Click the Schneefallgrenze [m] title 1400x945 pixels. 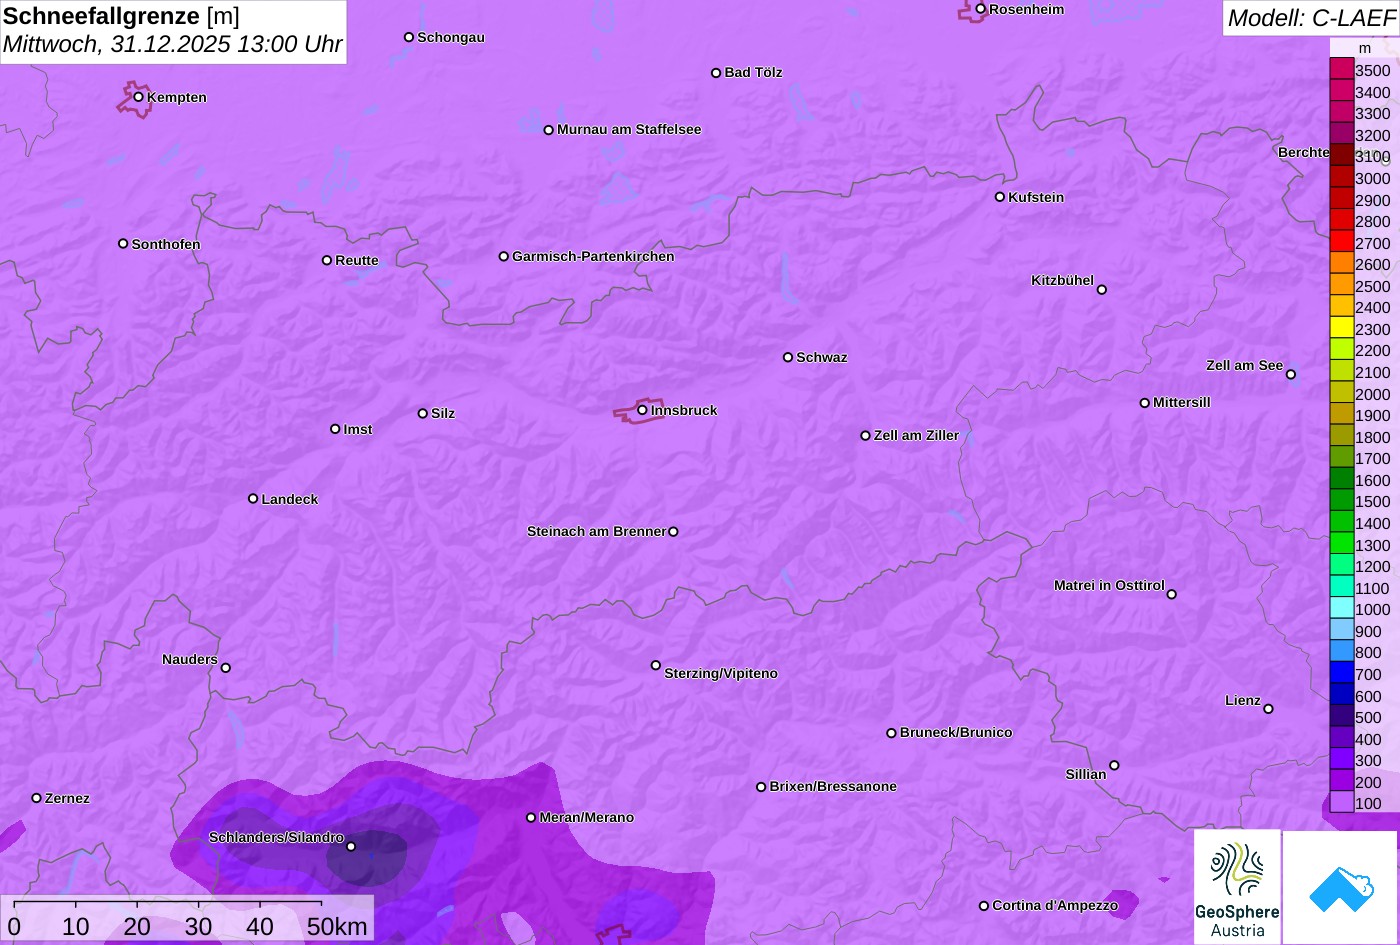(121, 16)
